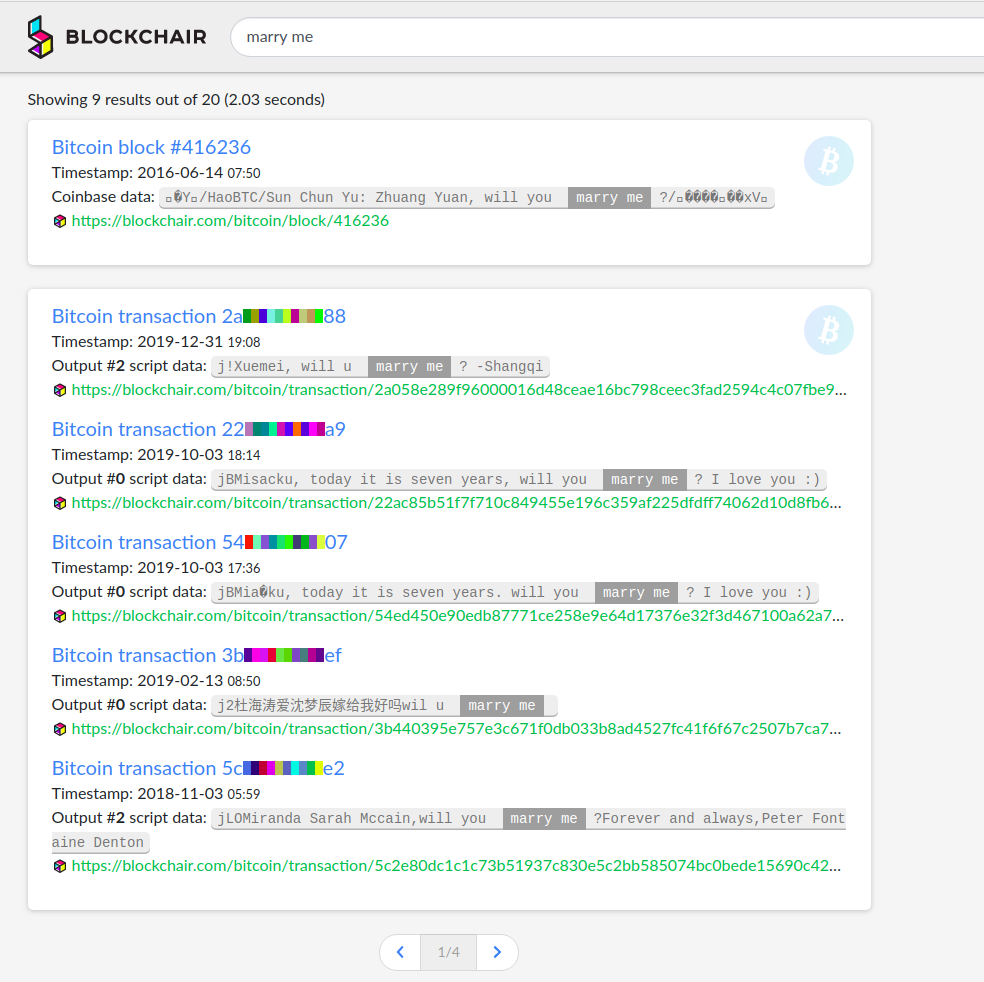This screenshot has height=982, width=984.
Task: Click the Blockchair cube logo icon
Action: [40, 37]
